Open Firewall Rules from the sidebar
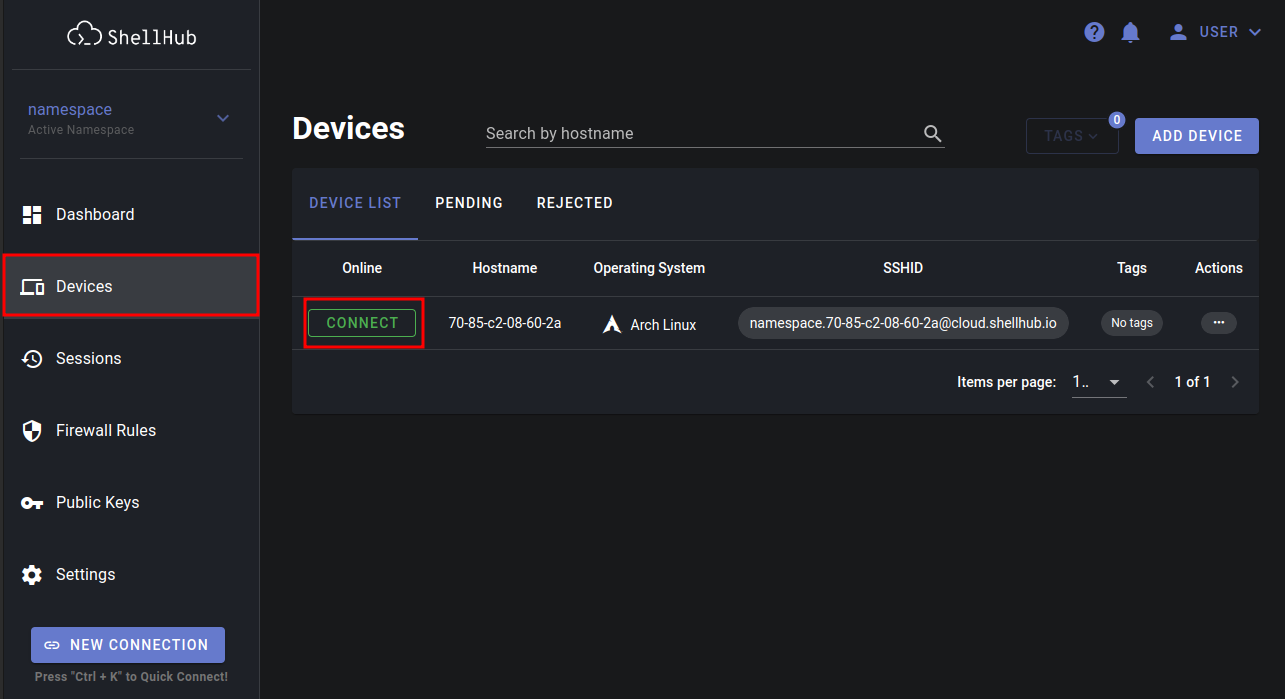This screenshot has width=1285, height=699. click(x=130, y=431)
